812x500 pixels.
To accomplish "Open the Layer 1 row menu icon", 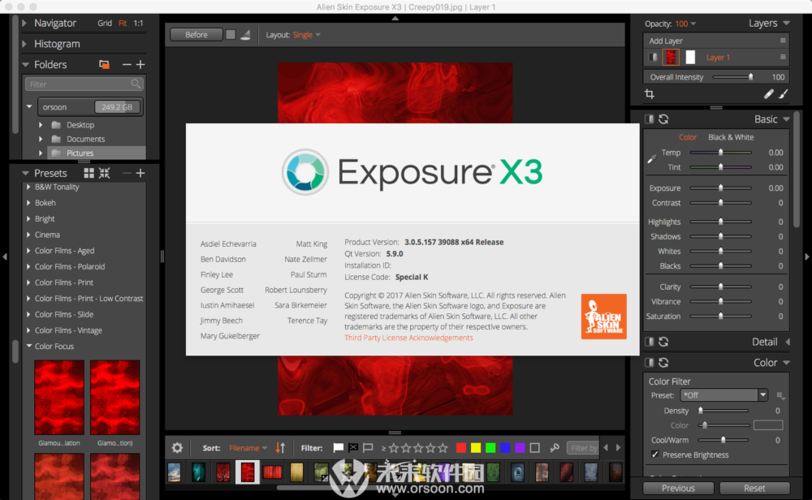I will (x=782, y=57).
